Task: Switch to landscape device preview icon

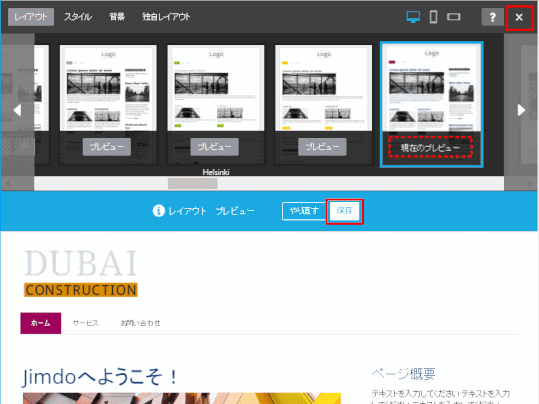Action: point(453,17)
